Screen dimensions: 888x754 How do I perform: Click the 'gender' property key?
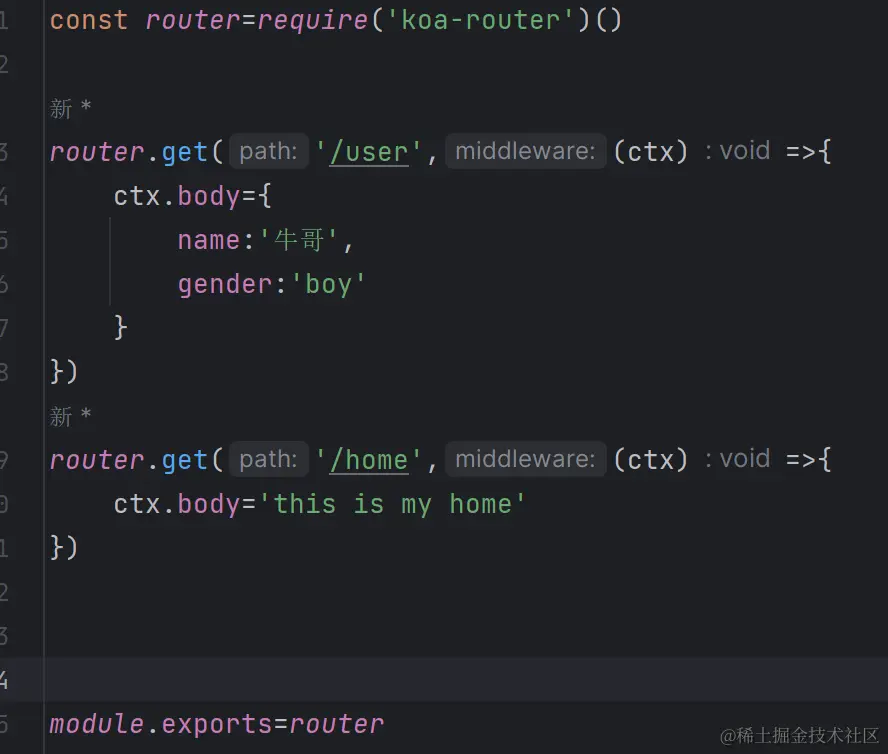point(225,285)
